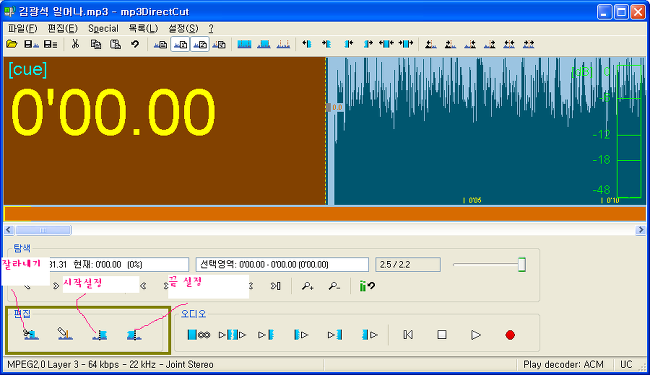Click the set selection begin icon
The width and height of the screenshot is (650, 375).
coord(100,335)
